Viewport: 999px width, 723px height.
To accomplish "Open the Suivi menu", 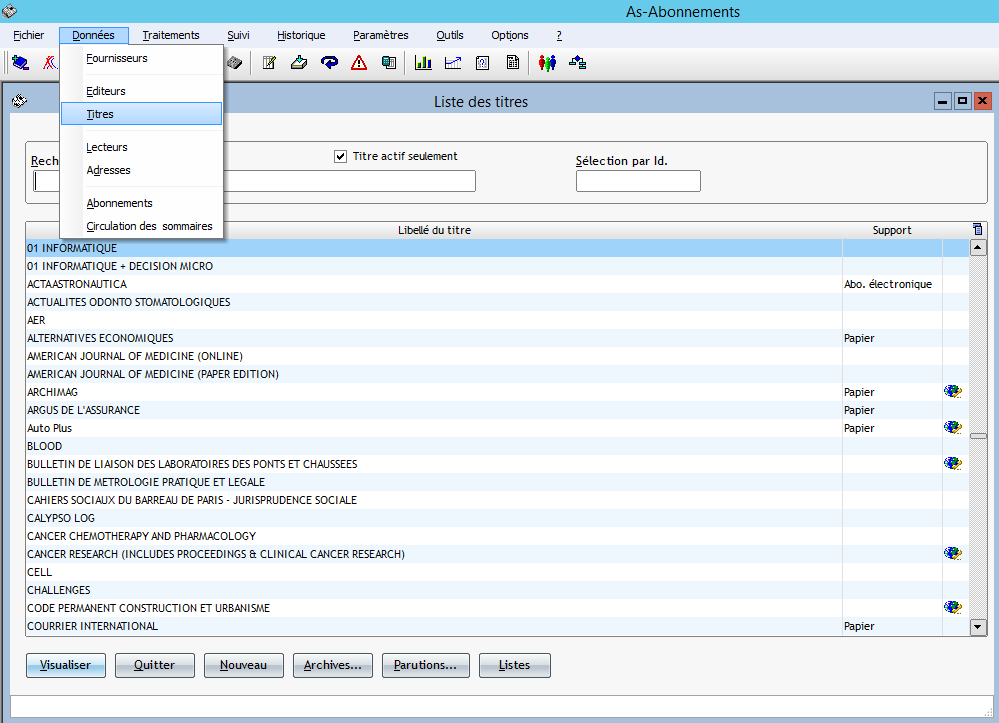I will click(238, 35).
